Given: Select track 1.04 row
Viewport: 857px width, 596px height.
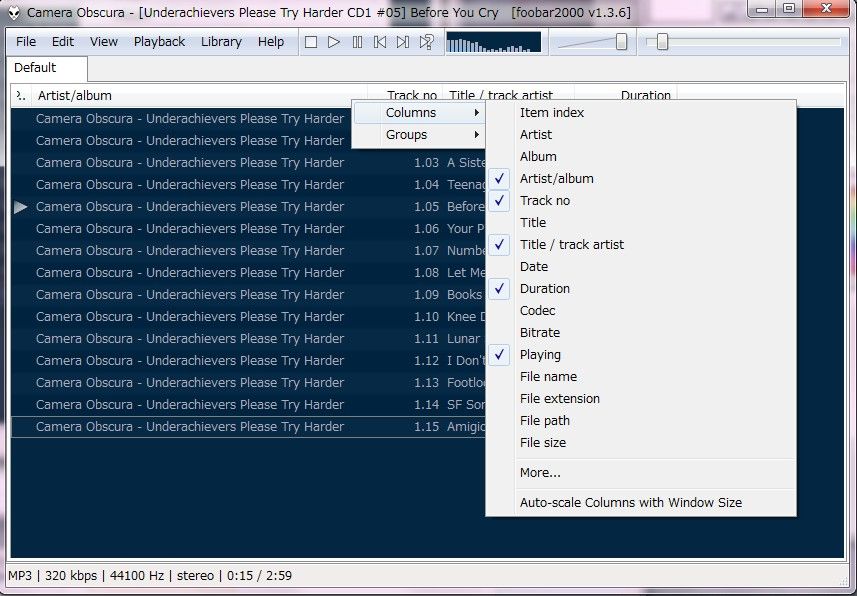Looking at the screenshot, I should click(249, 185).
